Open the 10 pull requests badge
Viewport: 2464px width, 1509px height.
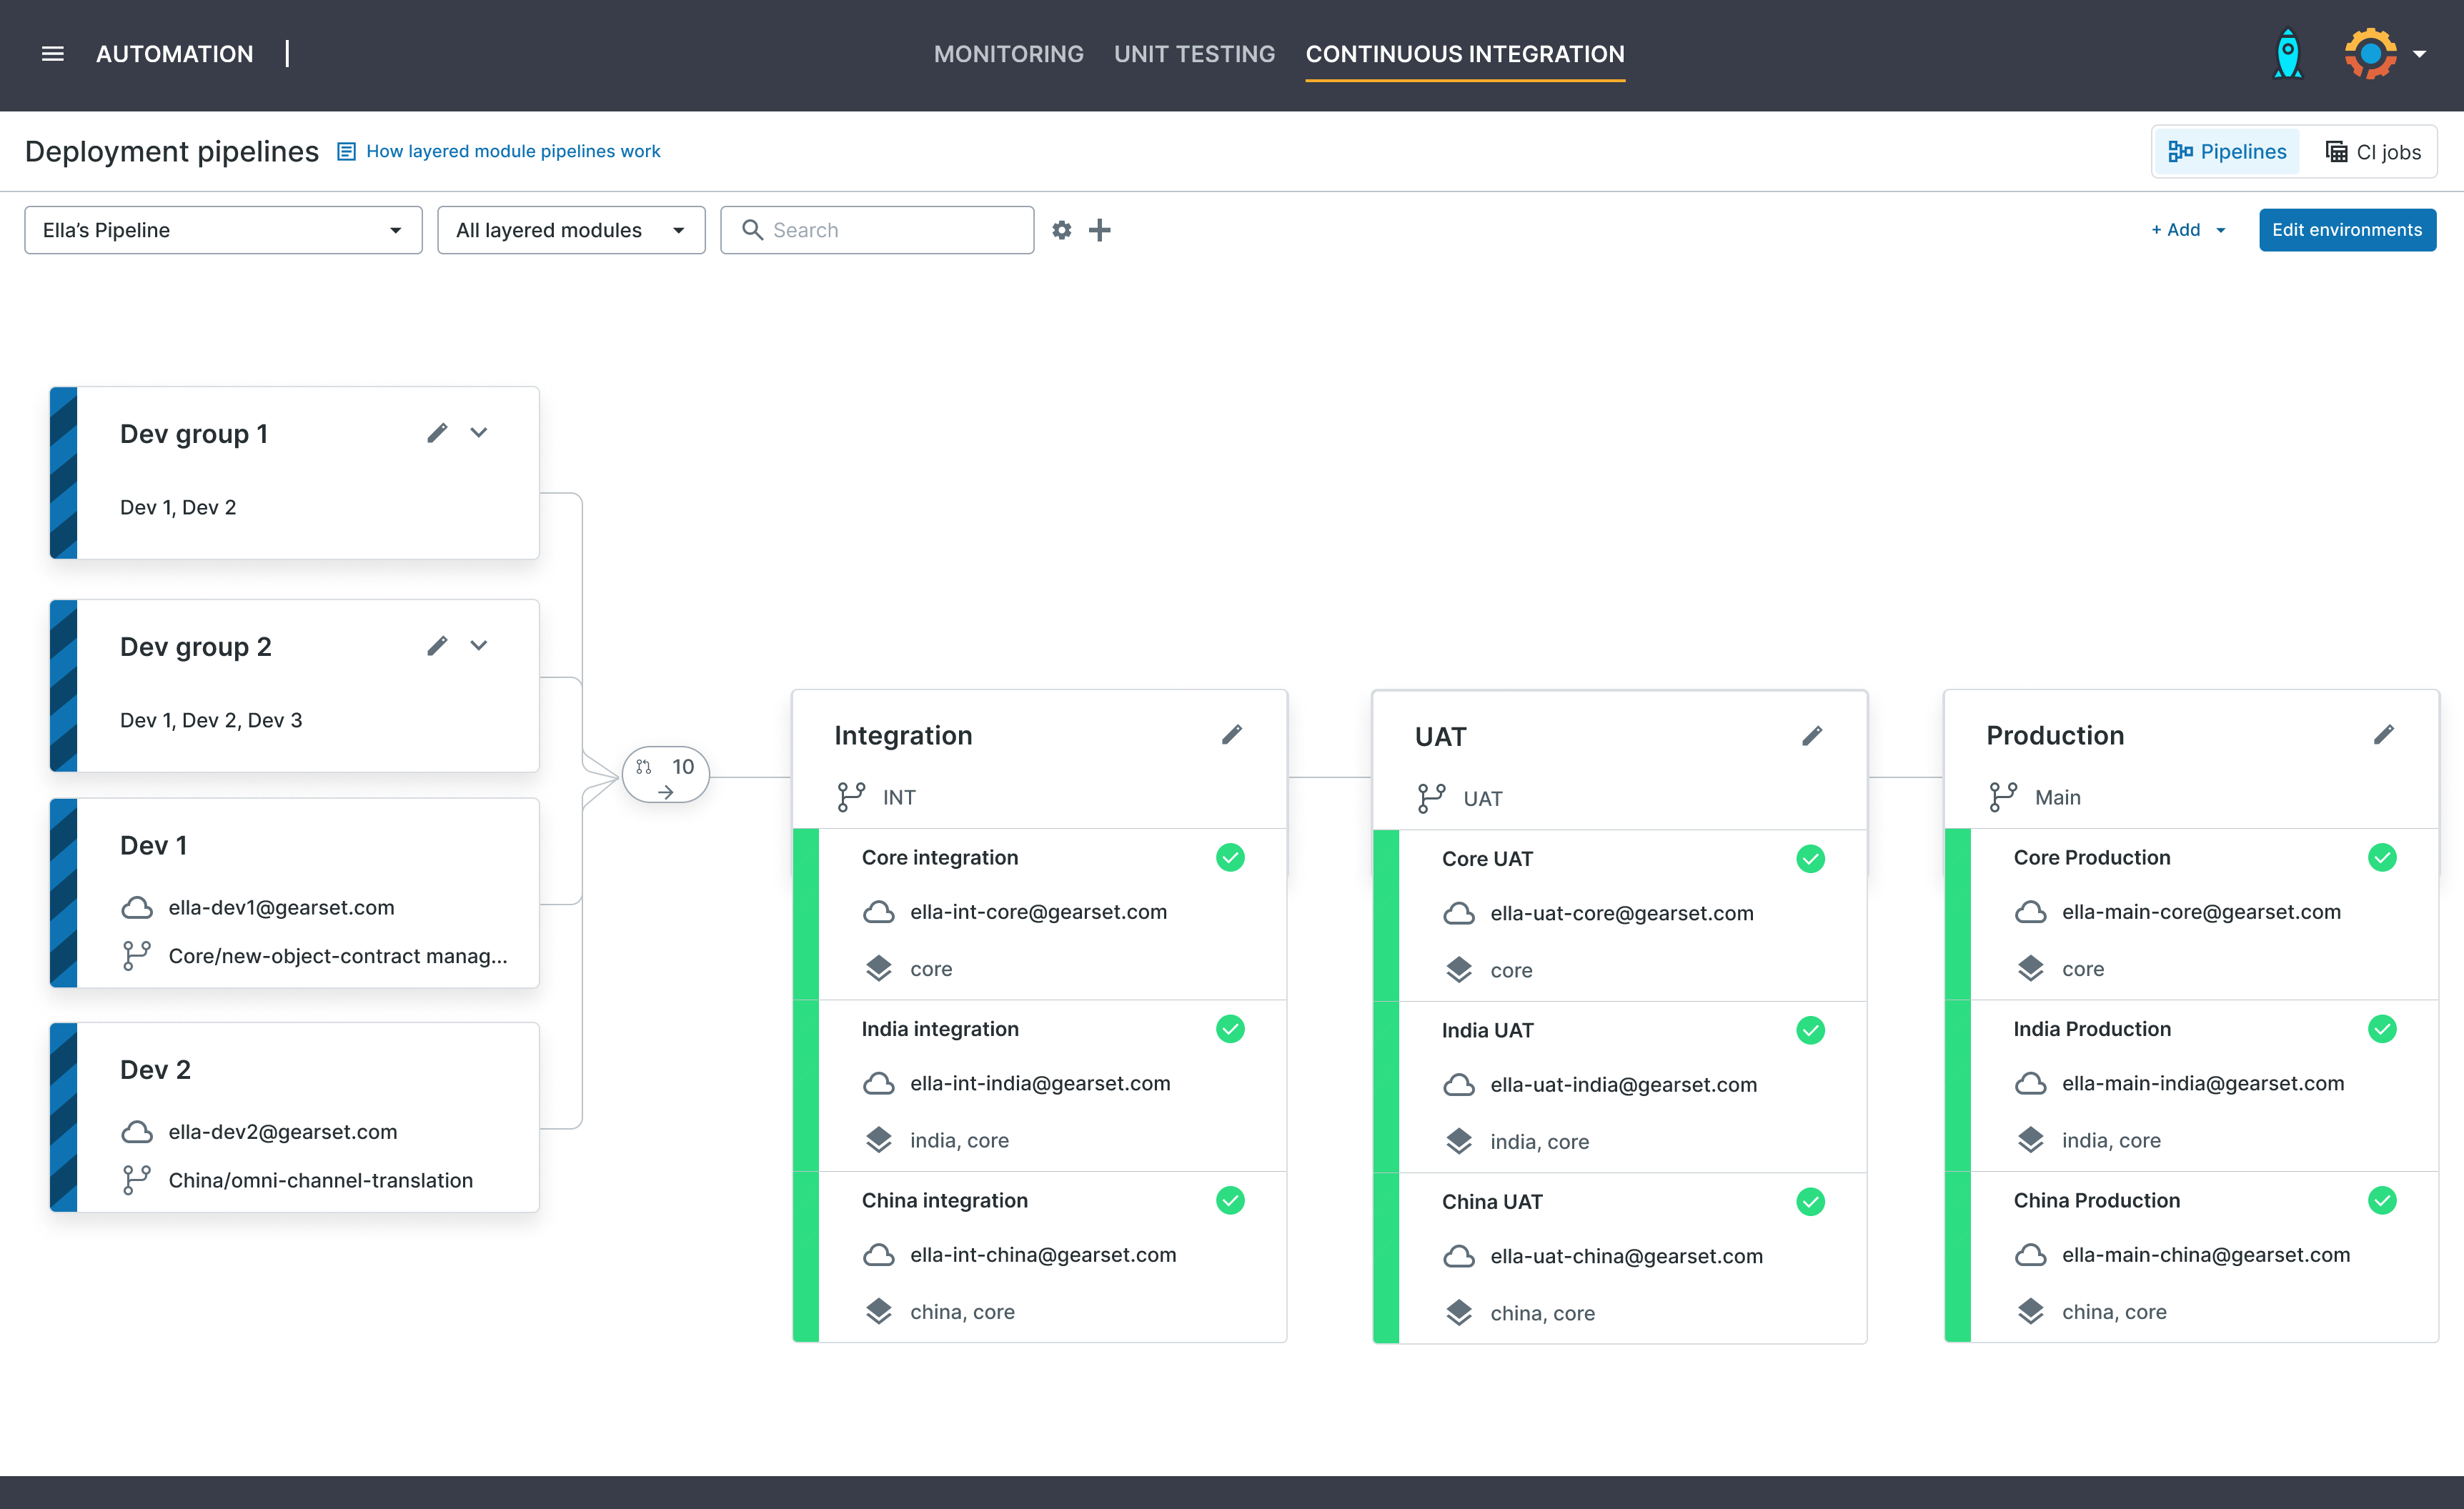click(666, 776)
